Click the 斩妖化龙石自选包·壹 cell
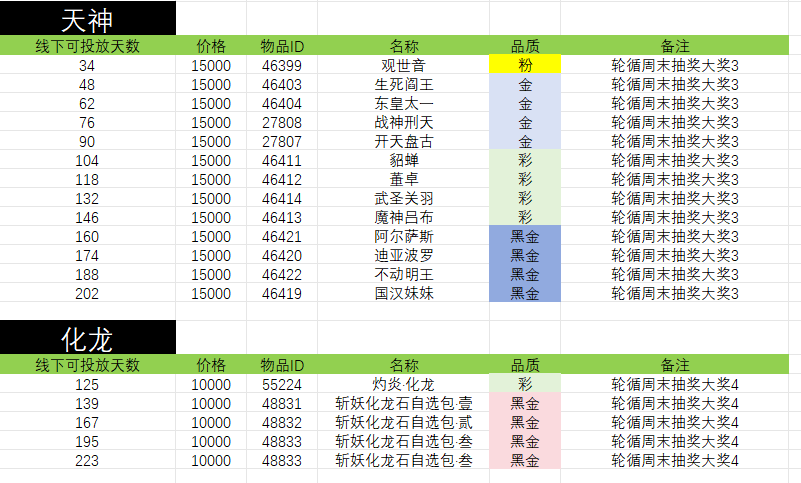 click(x=403, y=403)
